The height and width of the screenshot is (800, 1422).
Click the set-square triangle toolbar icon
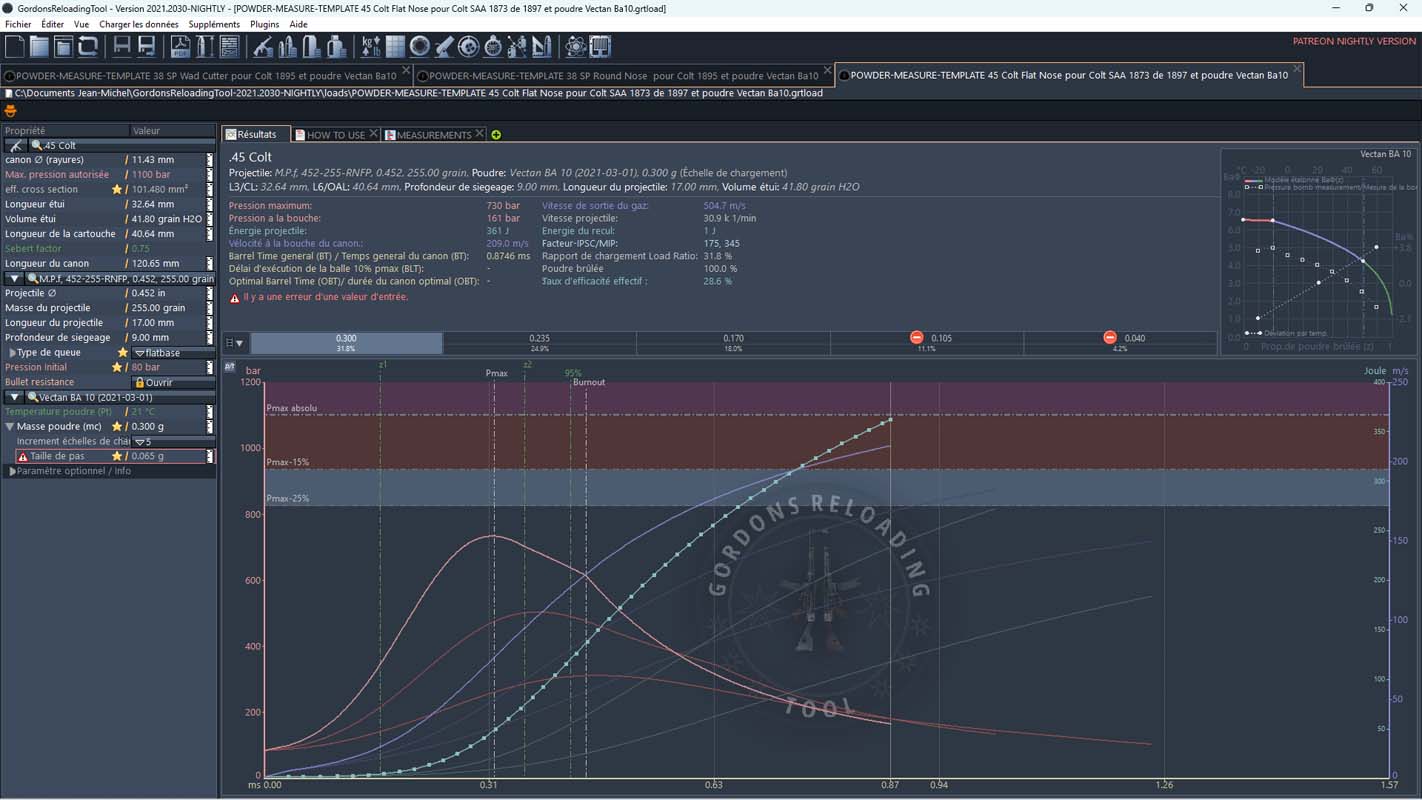(541, 46)
